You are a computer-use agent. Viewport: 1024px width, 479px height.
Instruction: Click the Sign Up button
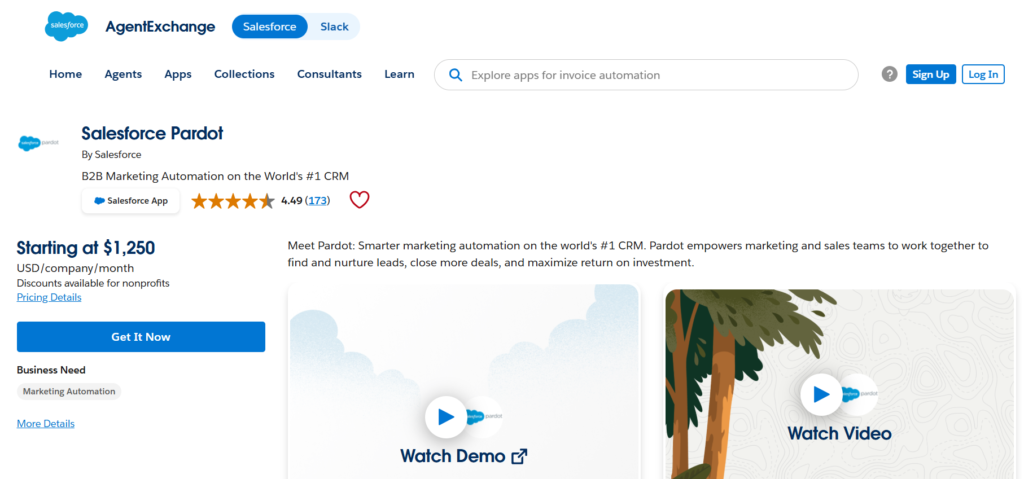931,74
